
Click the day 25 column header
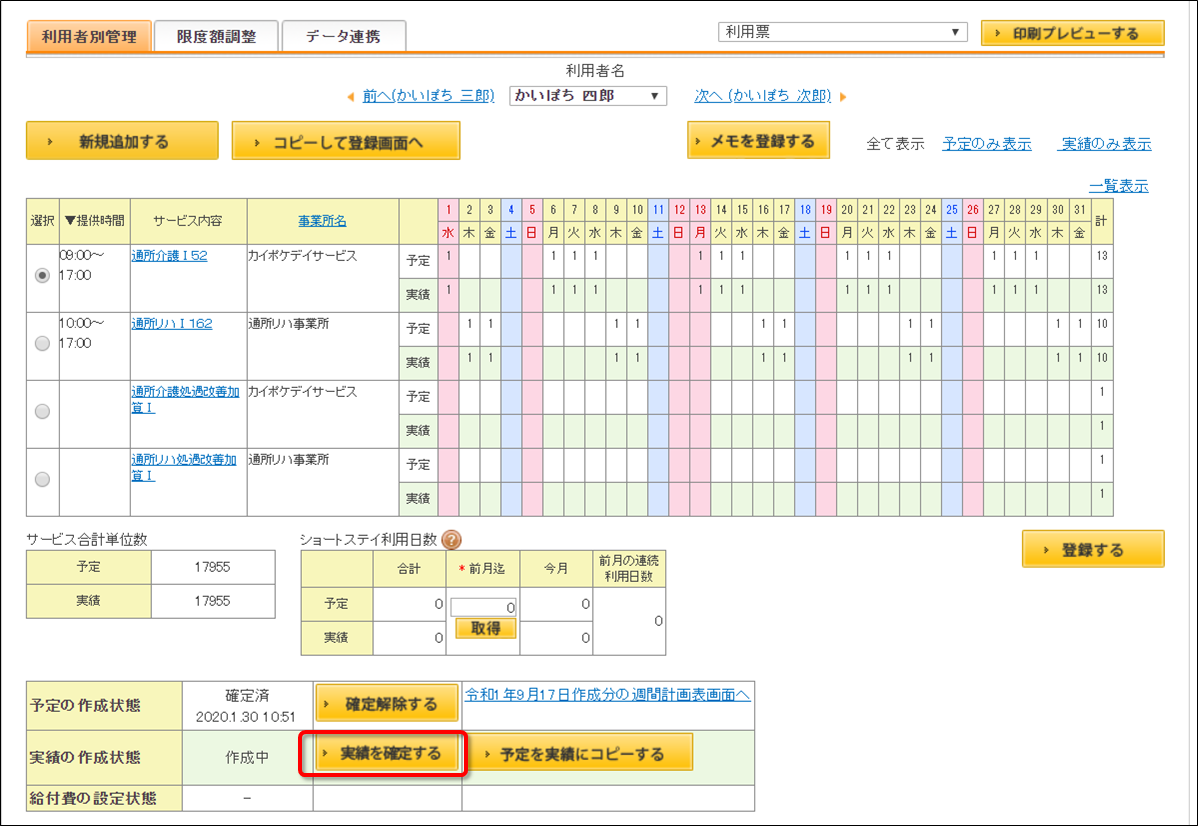click(951, 209)
